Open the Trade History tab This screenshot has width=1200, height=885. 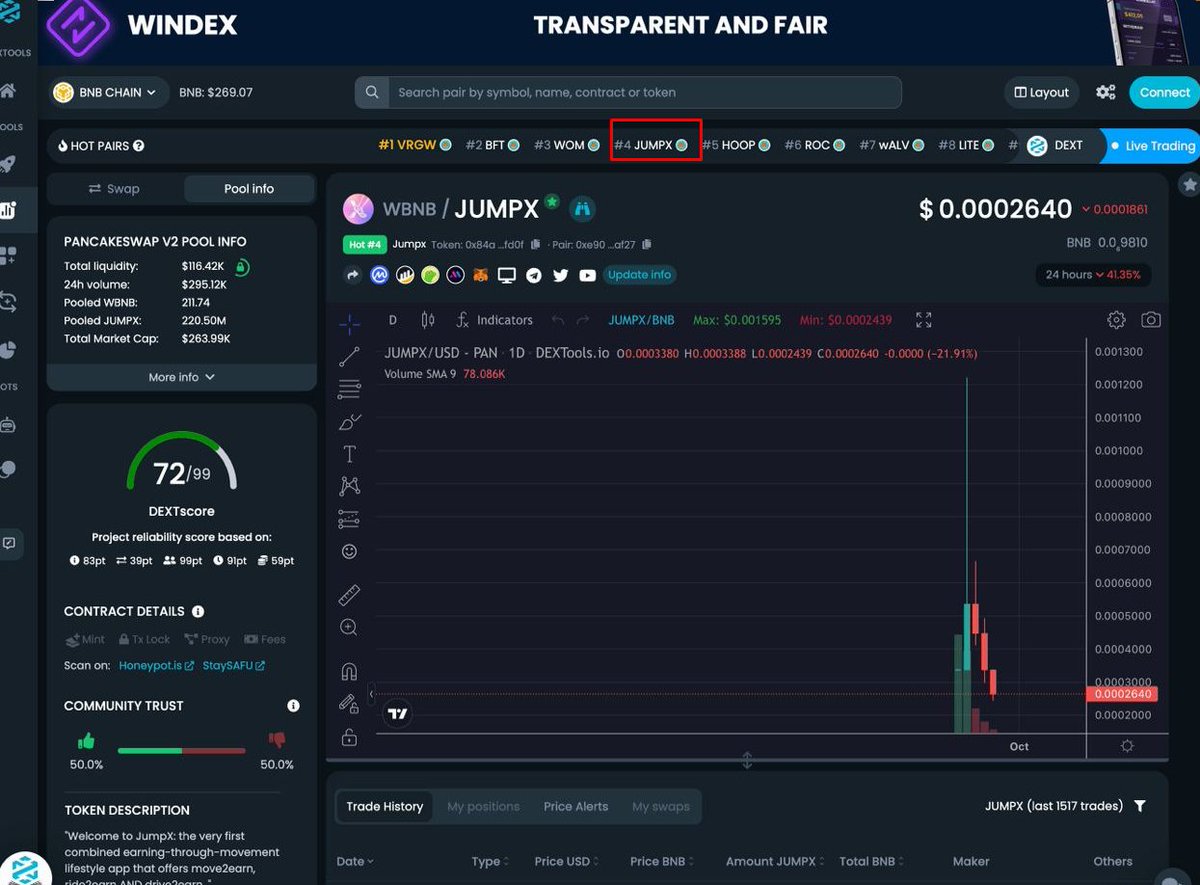click(x=385, y=806)
